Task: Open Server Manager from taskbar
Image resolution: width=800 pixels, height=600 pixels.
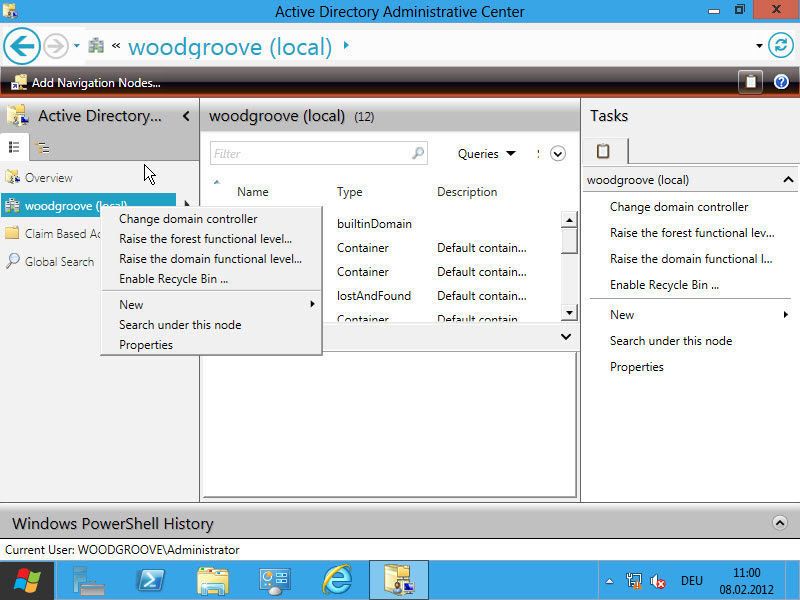Action: coord(89,581)
